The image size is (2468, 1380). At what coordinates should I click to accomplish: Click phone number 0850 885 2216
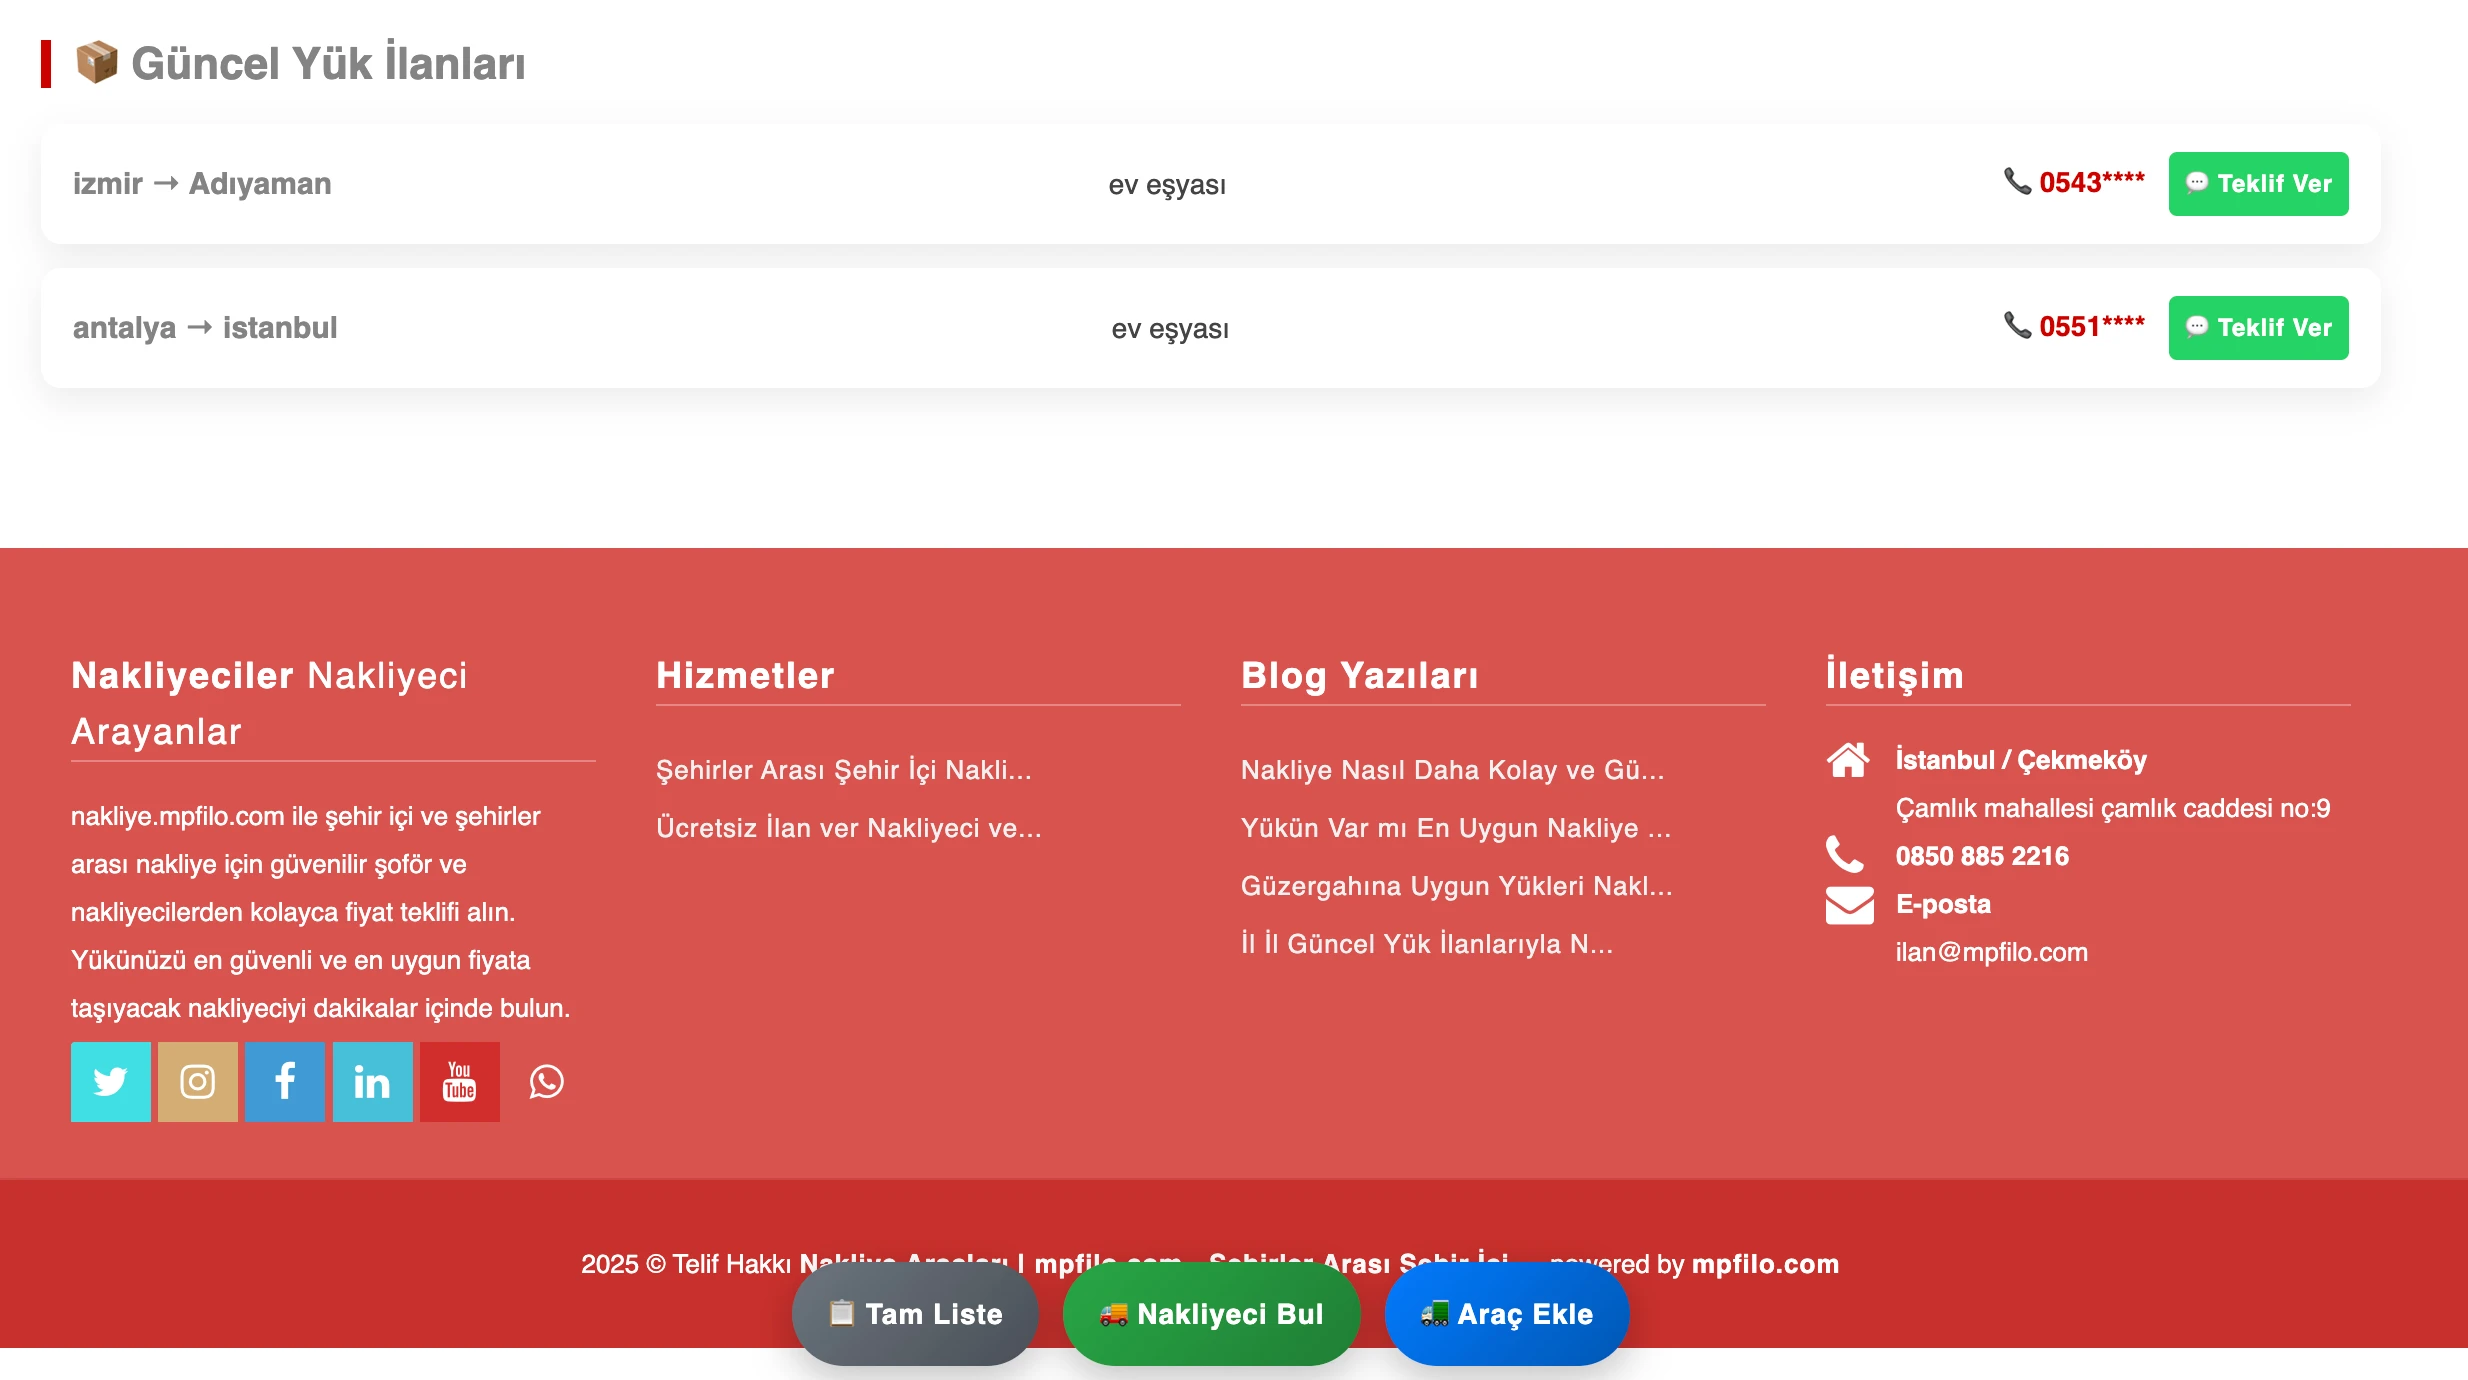pos(1982,856)
